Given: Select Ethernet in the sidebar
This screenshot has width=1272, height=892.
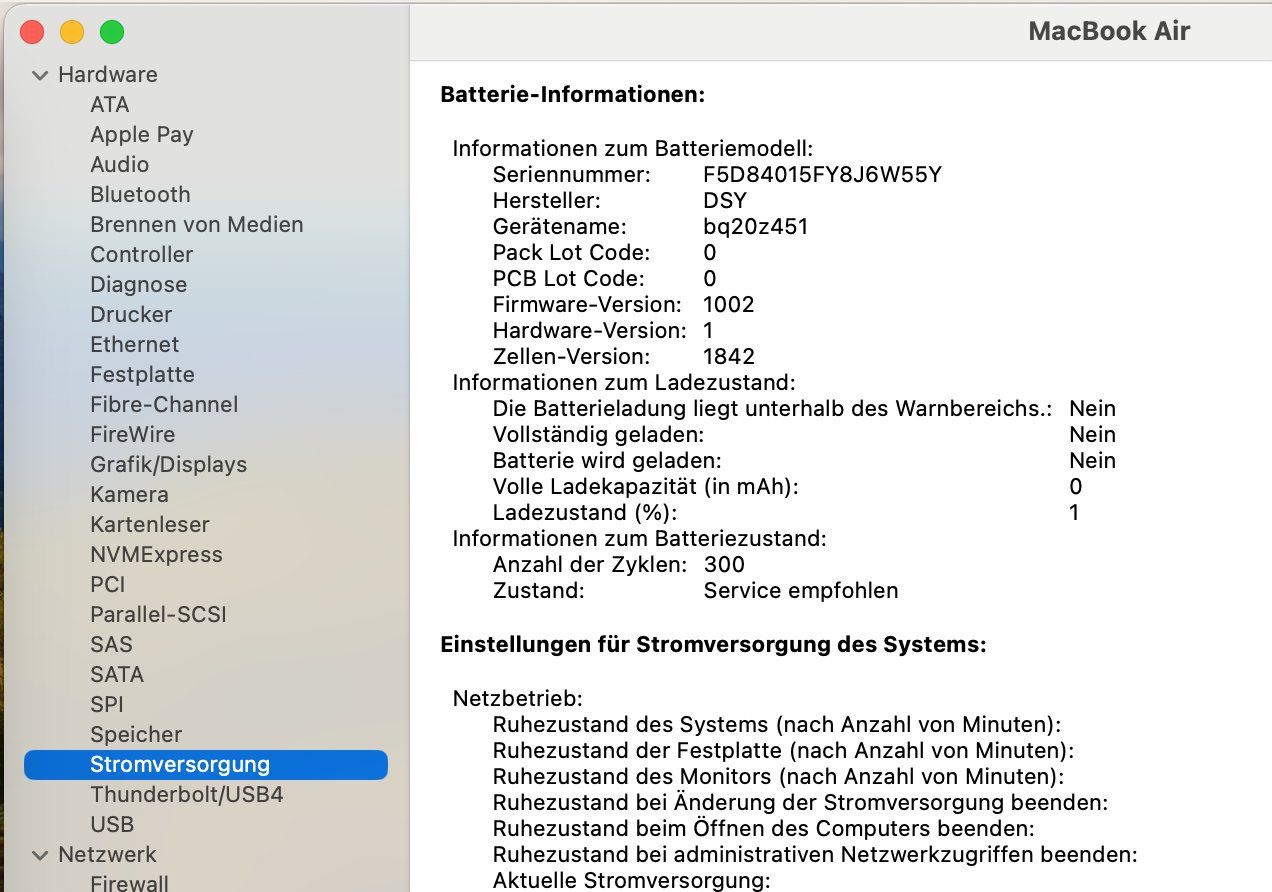Looking at the screenshot, I should [135, 345].
